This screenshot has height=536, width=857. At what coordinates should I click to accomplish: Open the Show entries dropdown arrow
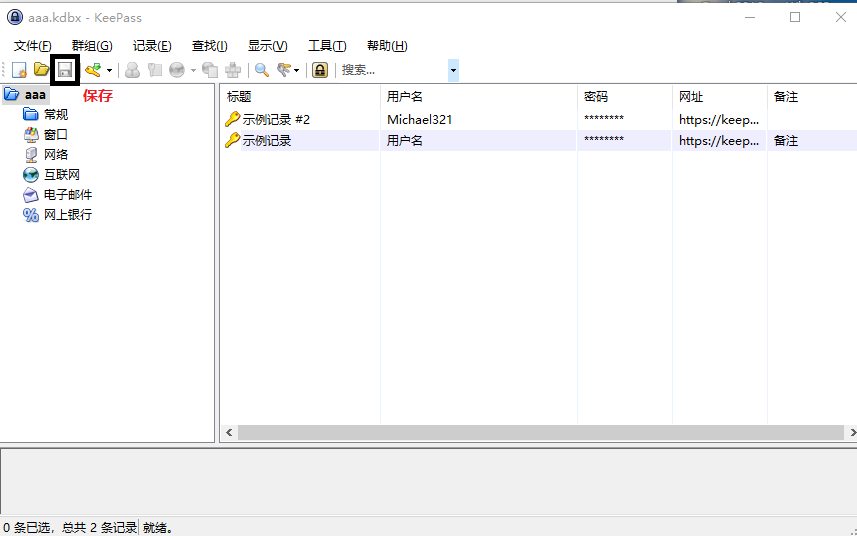coord(297,70)
